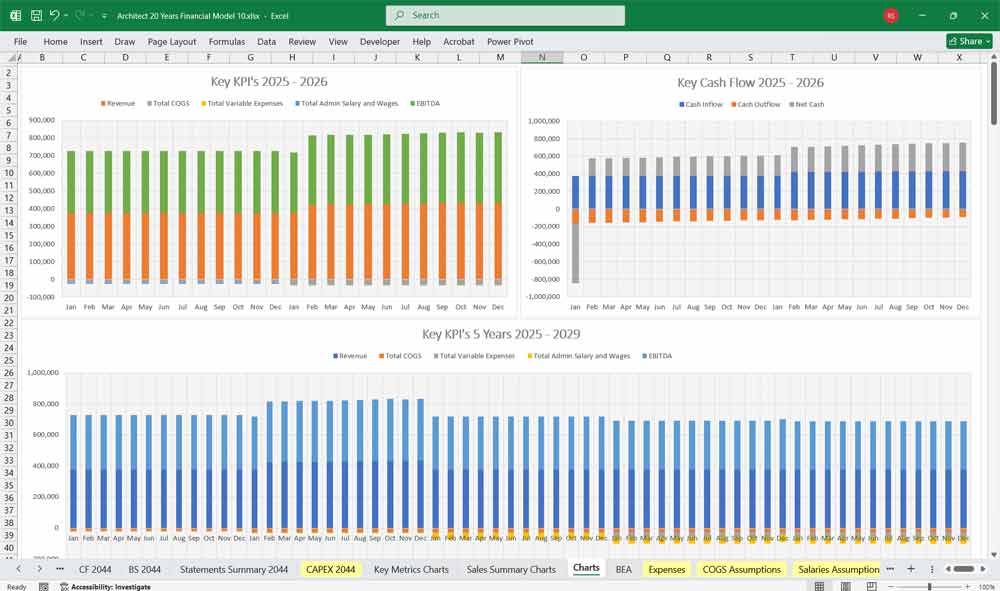
Task: Select Page Layout view from the status bar
Action: pyautogui.click(x=846, y=586)
